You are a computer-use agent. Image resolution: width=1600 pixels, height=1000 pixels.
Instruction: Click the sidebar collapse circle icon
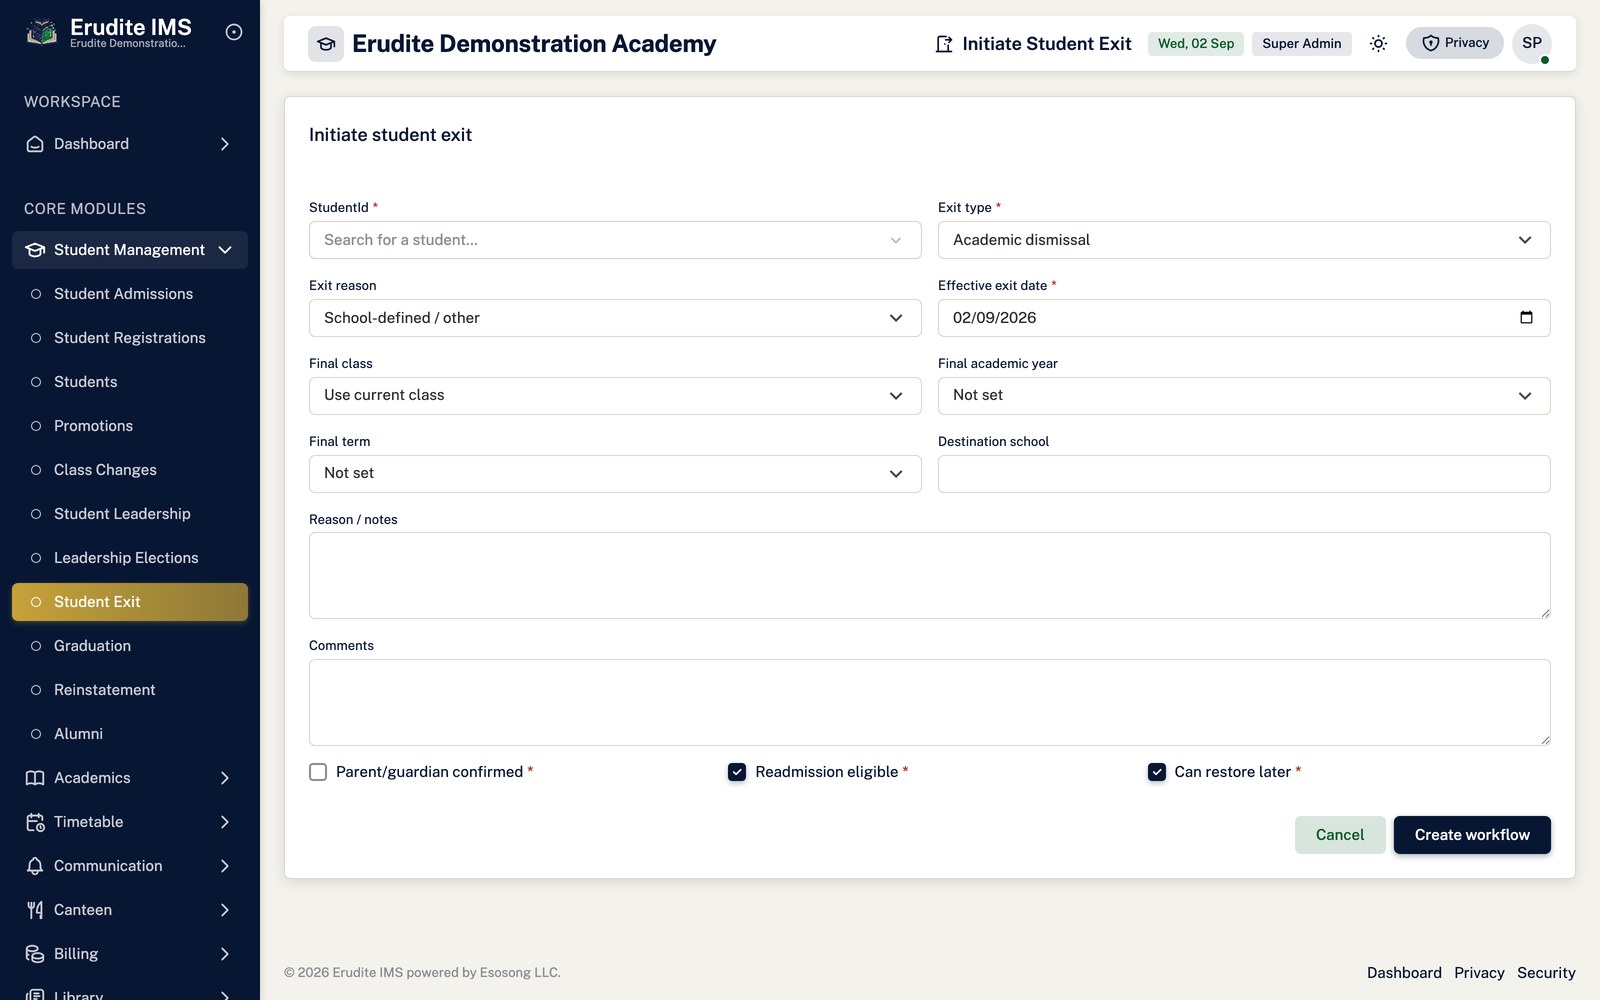coord(234,32)
